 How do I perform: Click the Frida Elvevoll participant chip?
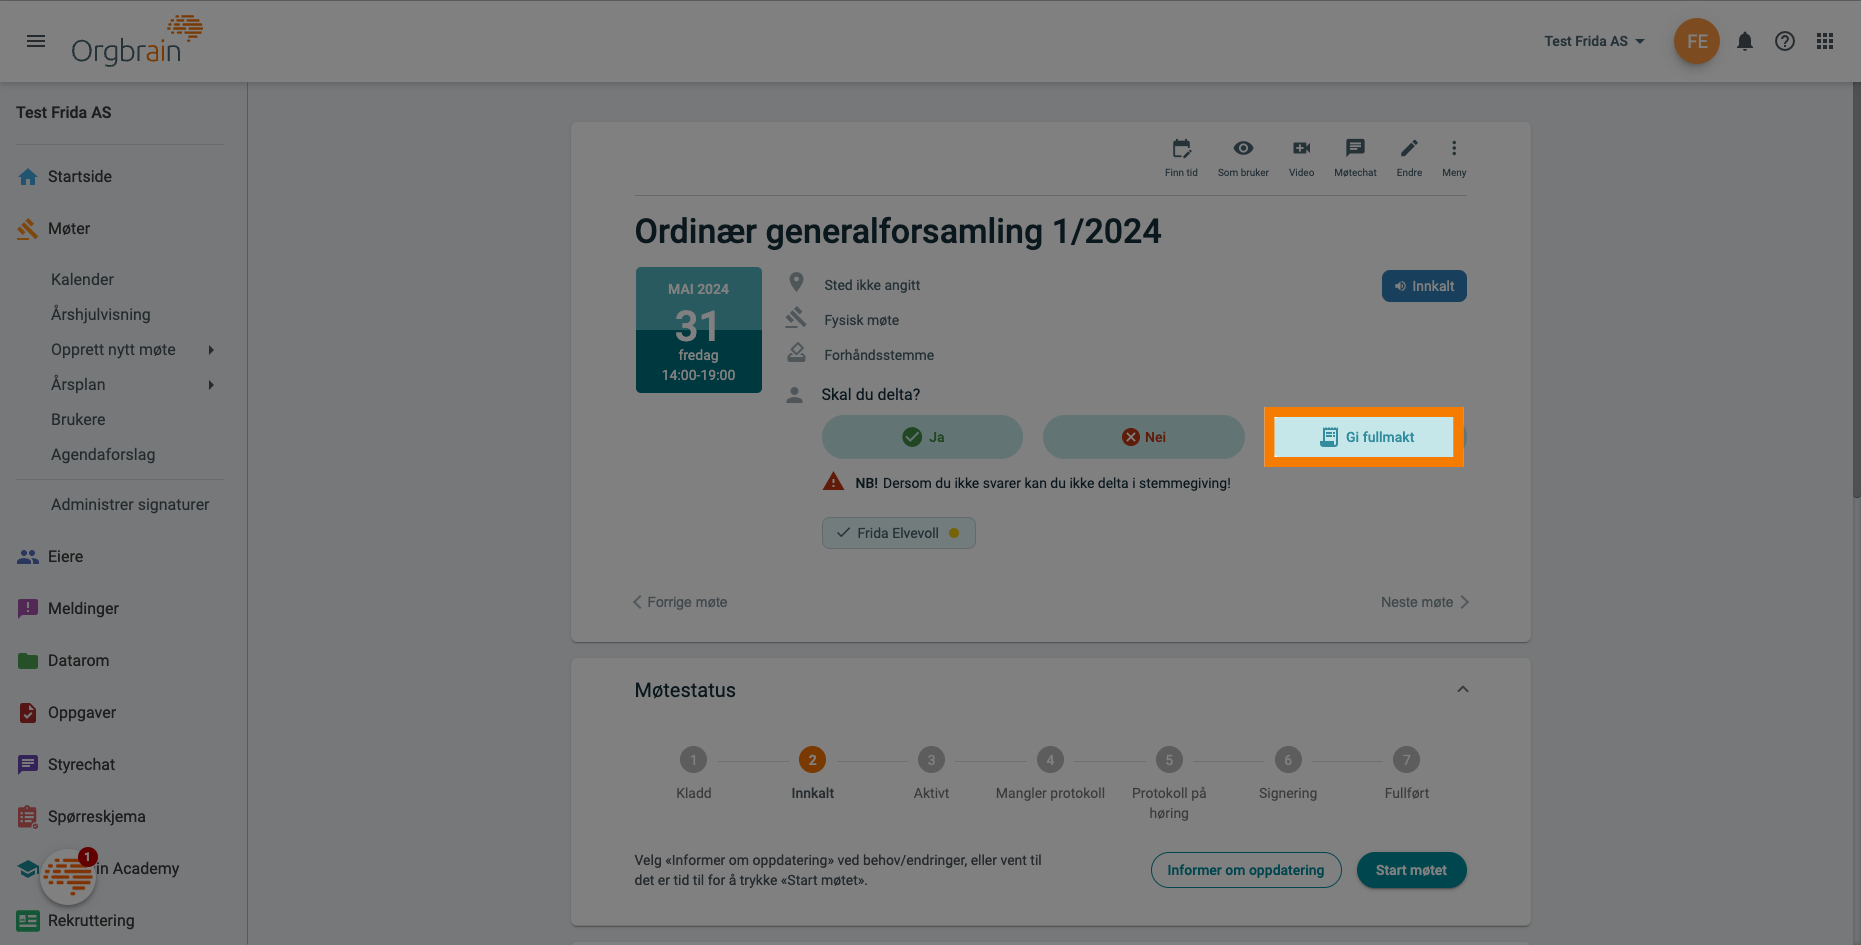(x=898, y=533)
